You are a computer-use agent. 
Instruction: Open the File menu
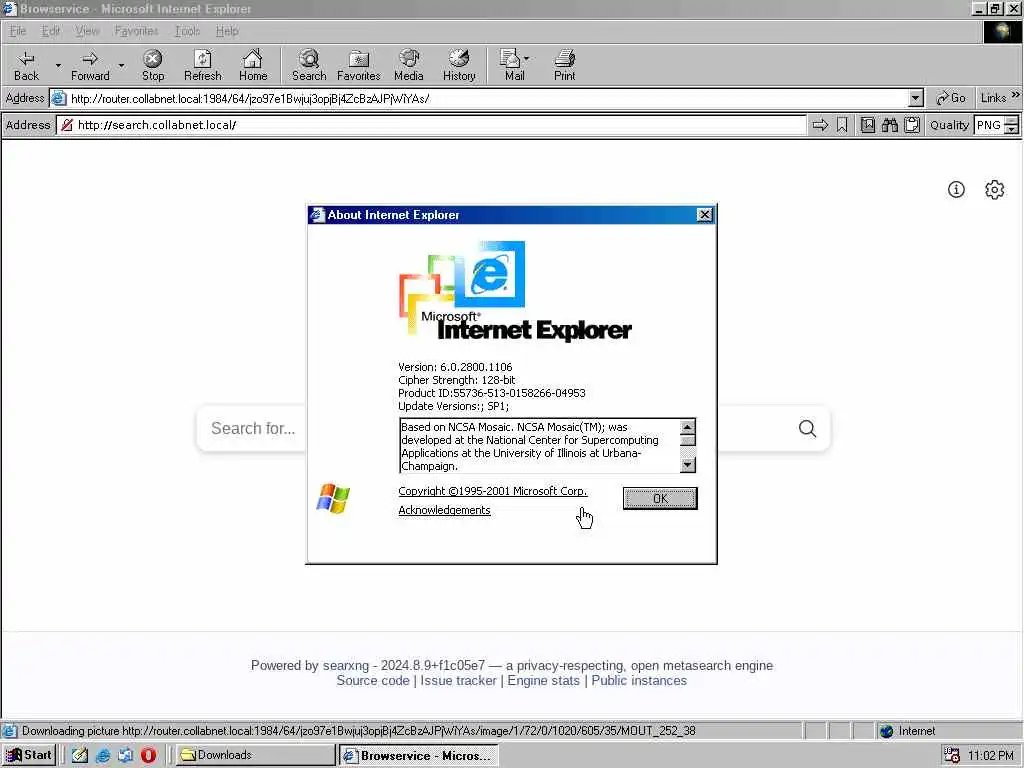[x=18, y=31]
